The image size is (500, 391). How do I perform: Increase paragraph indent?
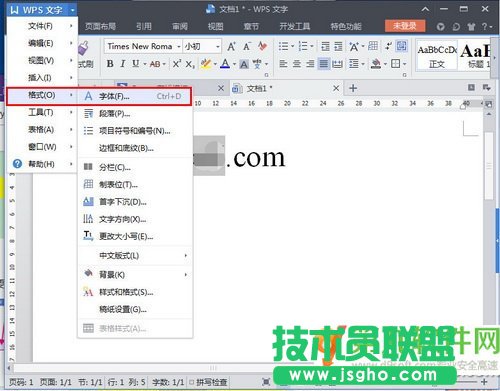click(338, 46)
